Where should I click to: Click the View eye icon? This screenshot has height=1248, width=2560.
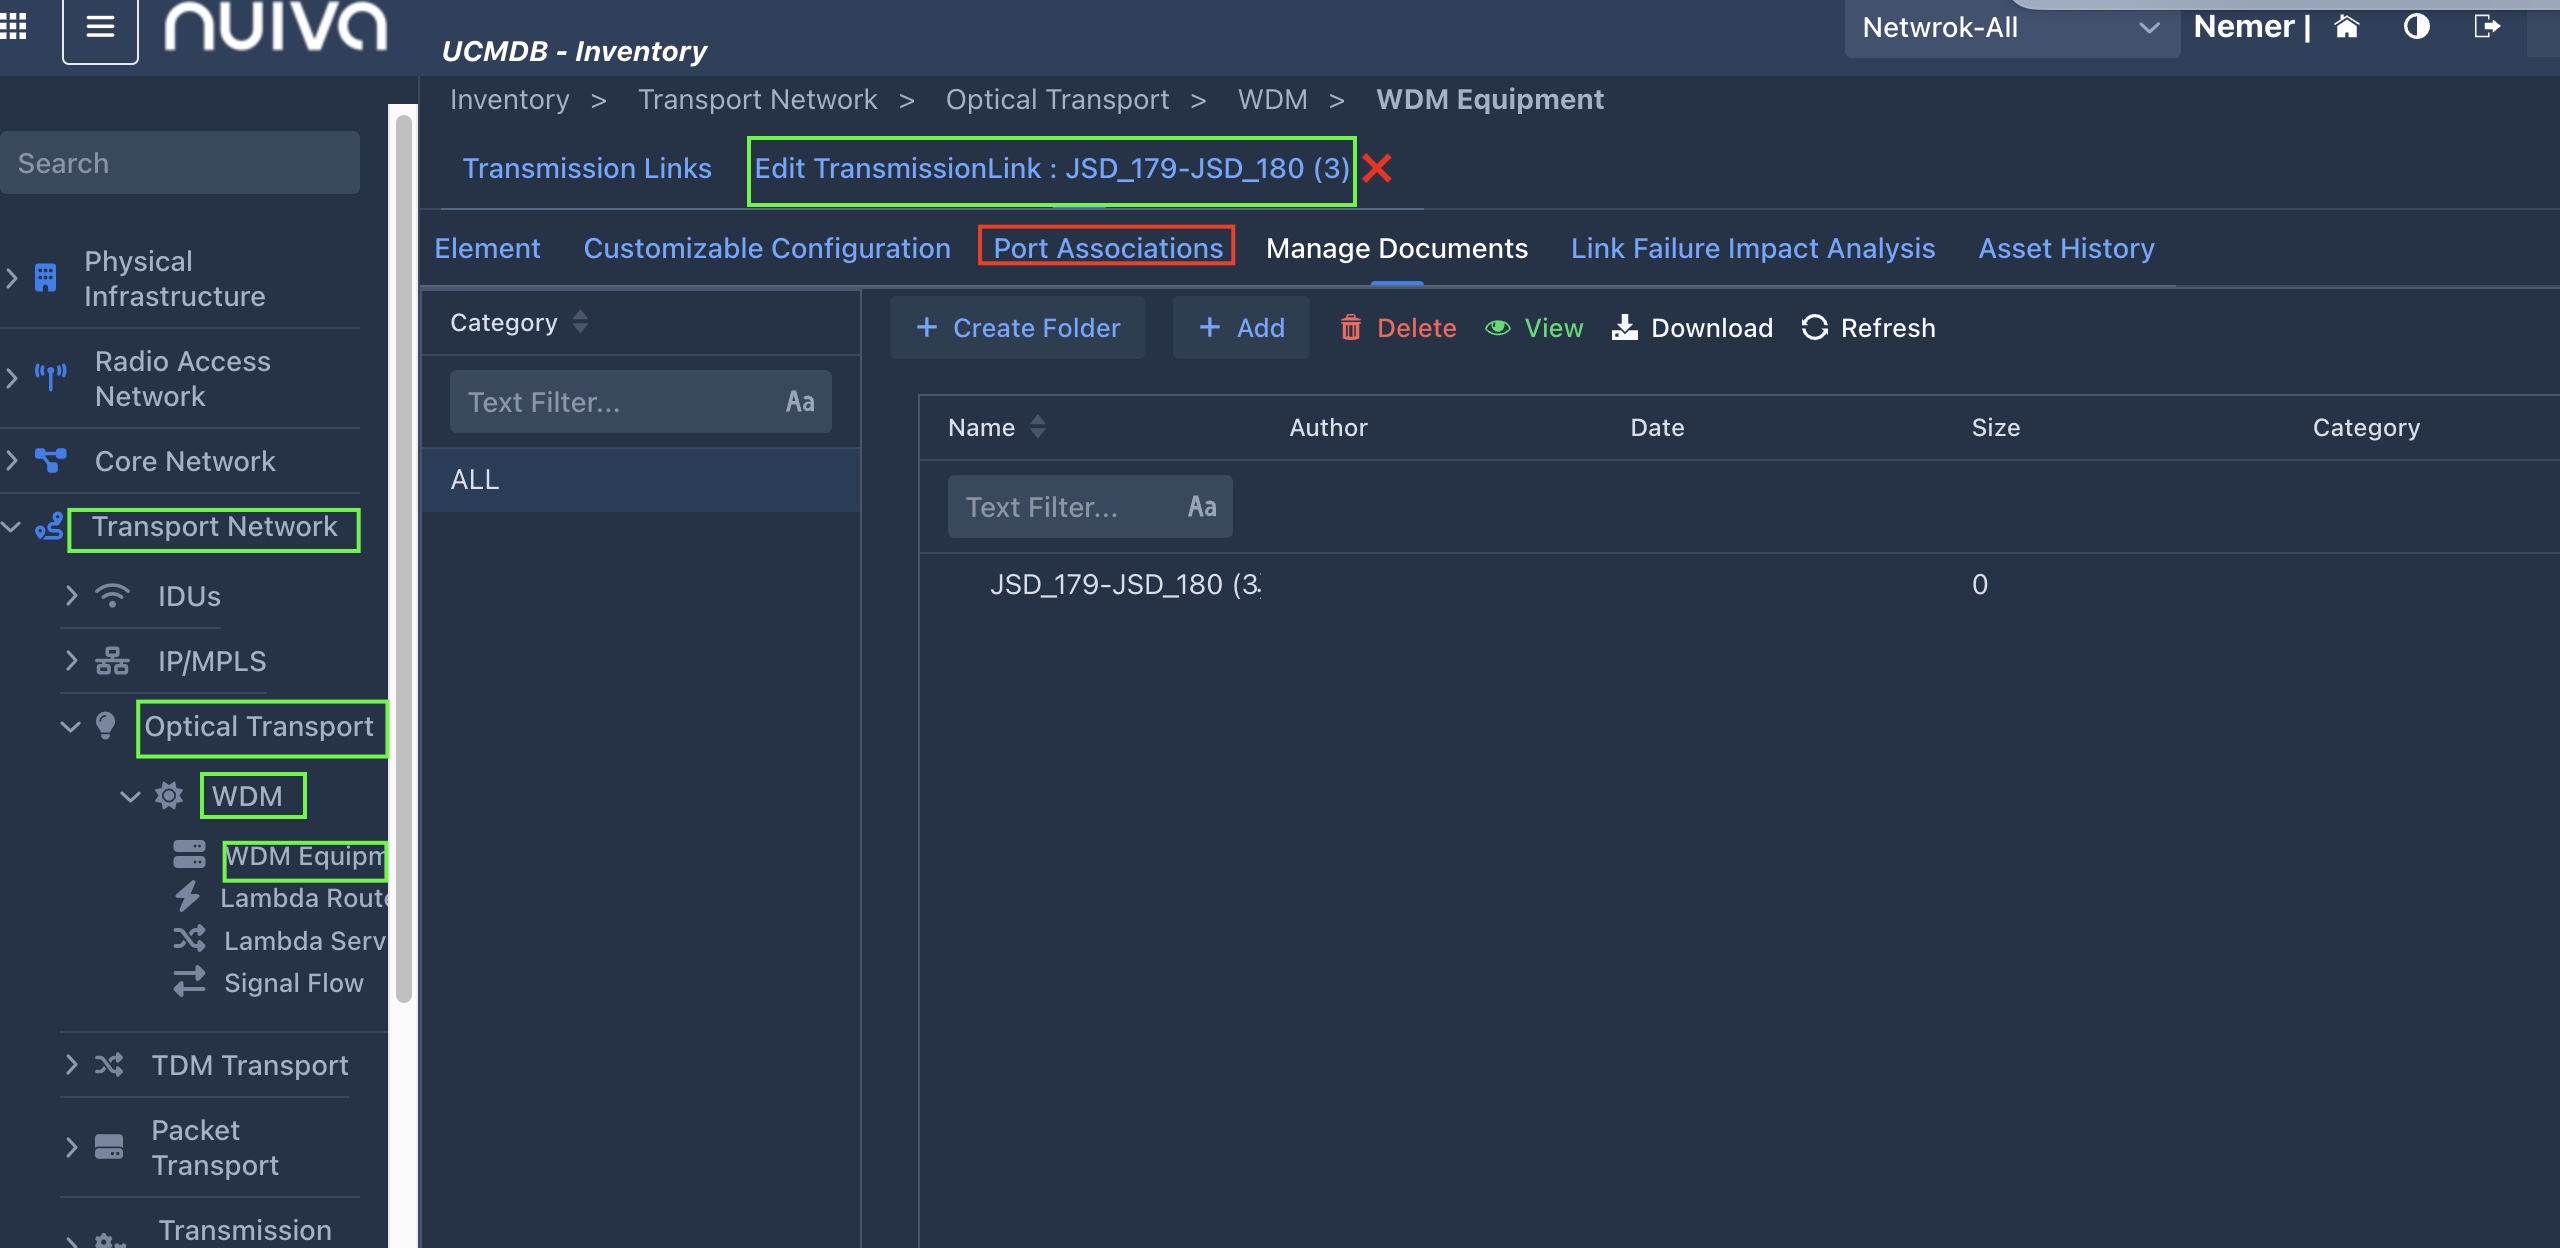[1497, 328]
